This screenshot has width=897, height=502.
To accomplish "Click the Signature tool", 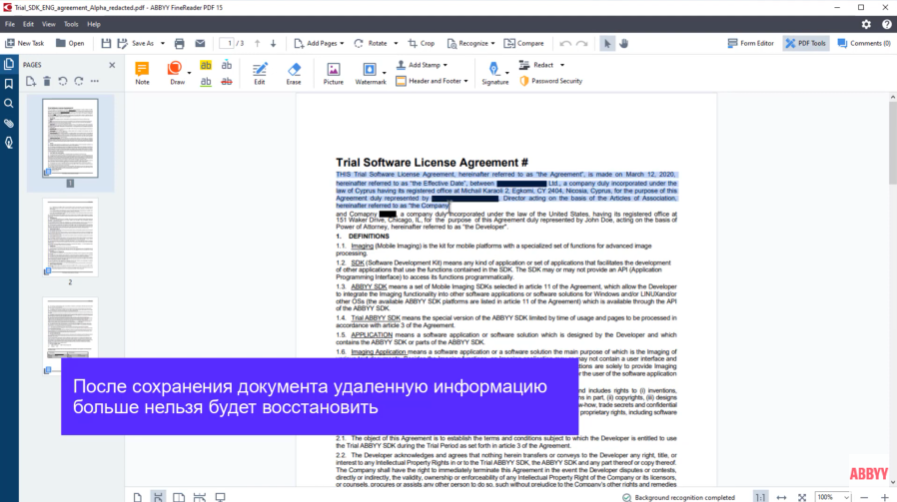I will pos(495,73).
